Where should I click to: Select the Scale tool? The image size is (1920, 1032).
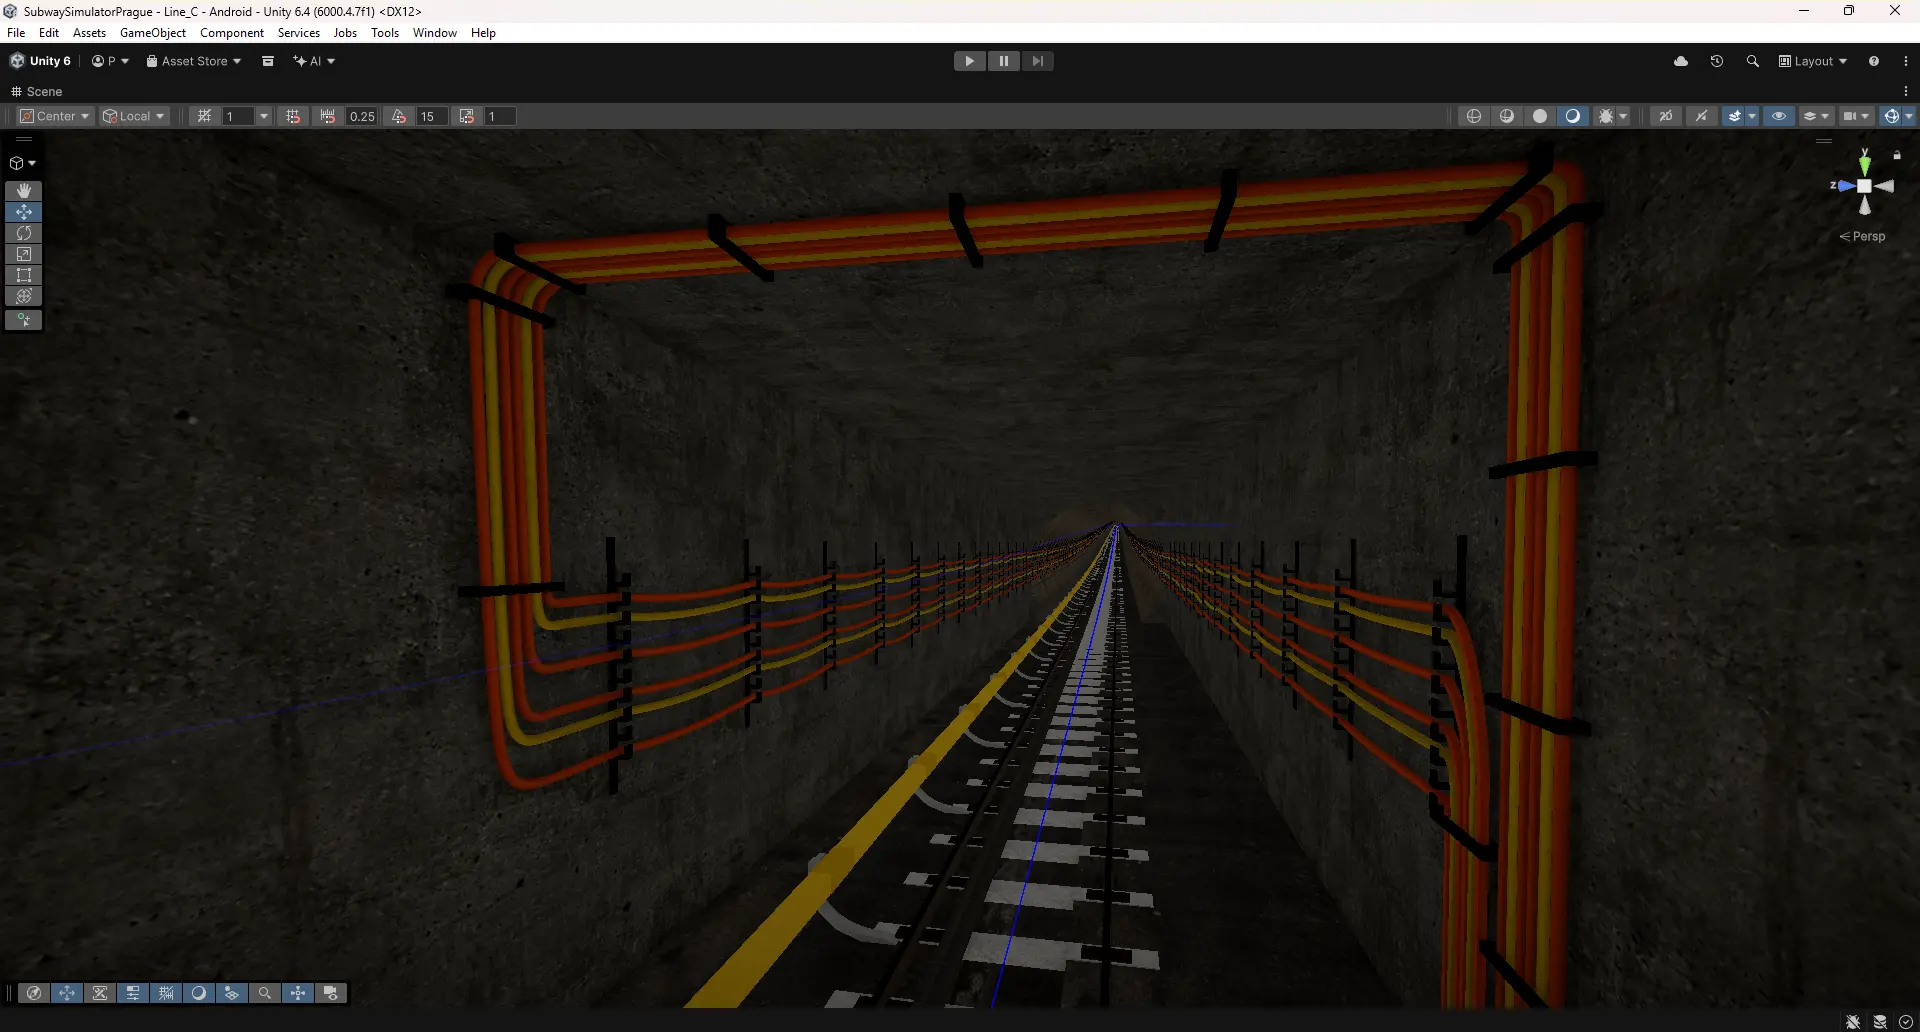(24, 254)
